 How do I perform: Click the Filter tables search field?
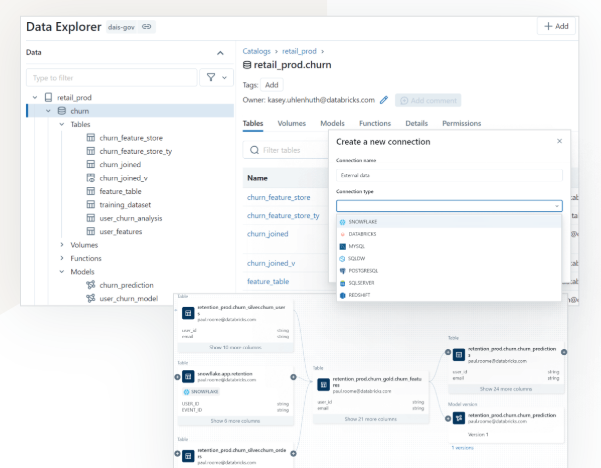(286, 150)
